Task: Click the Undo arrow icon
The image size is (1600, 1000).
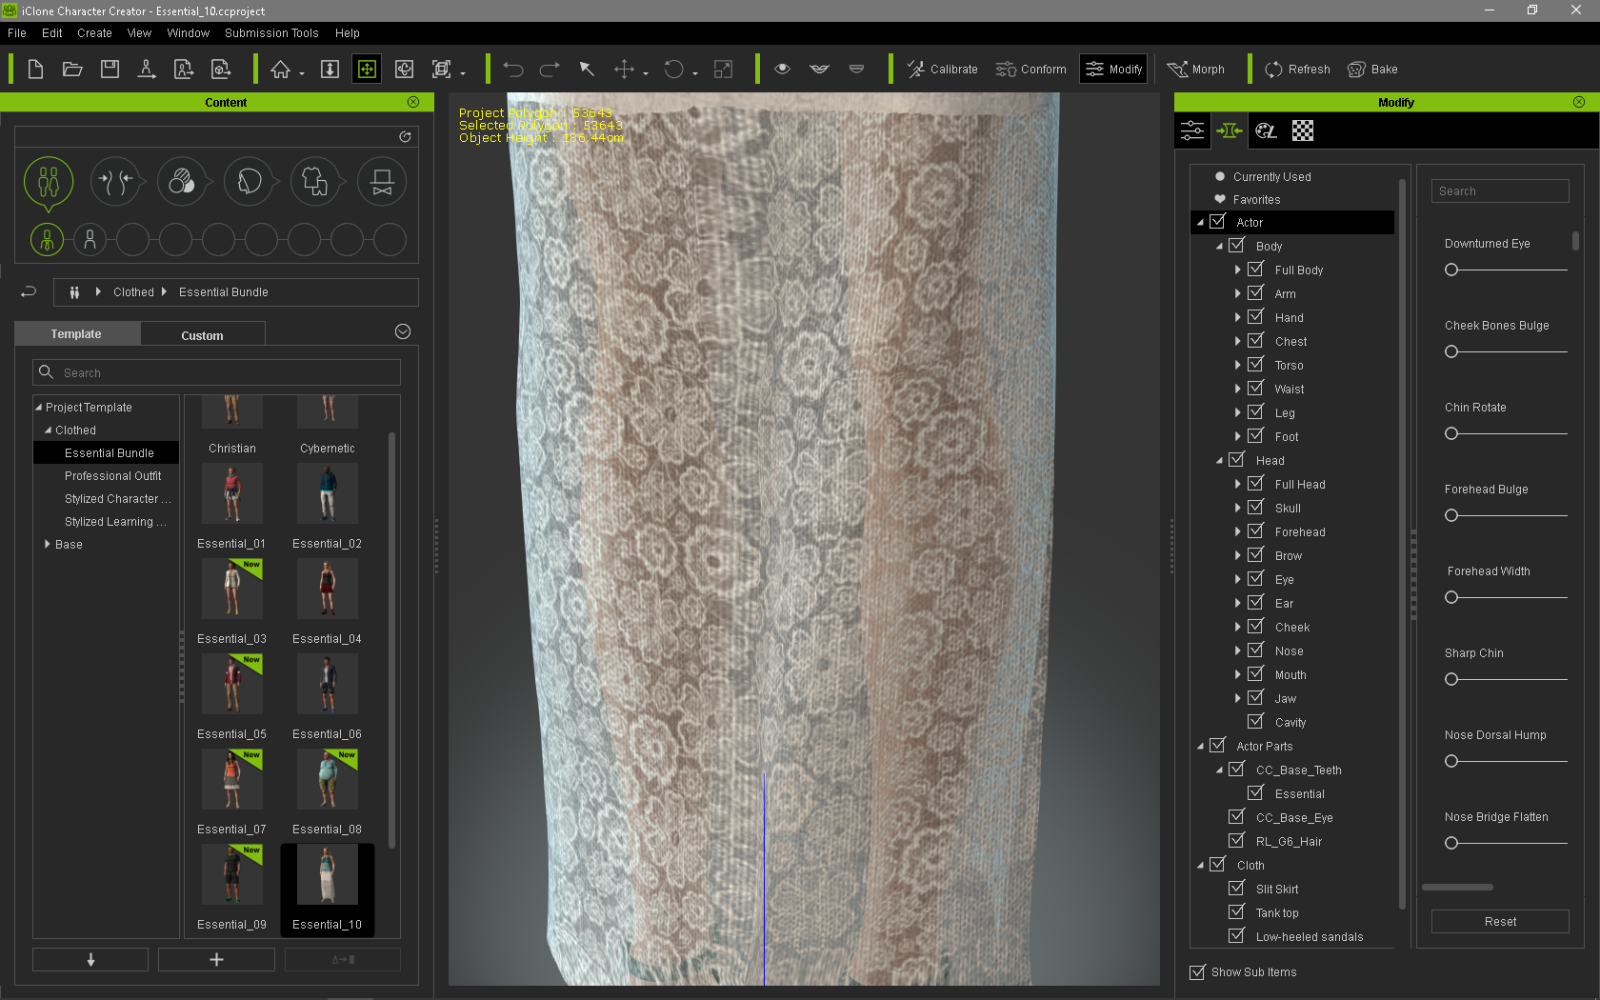Action: point(513,69)
